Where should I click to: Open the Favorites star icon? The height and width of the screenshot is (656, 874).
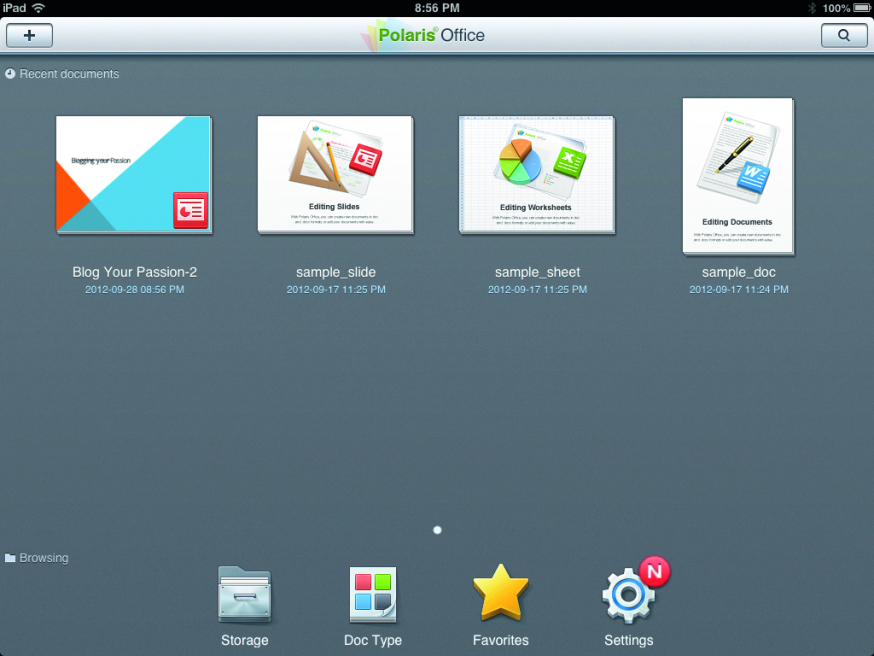click(501, 592)
